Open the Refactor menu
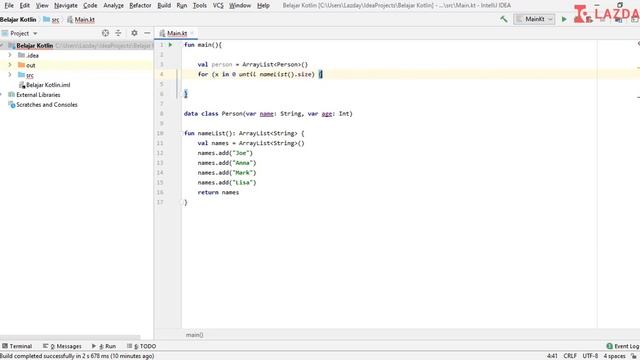This screenshot has width=640, height=360. point(140,5)
